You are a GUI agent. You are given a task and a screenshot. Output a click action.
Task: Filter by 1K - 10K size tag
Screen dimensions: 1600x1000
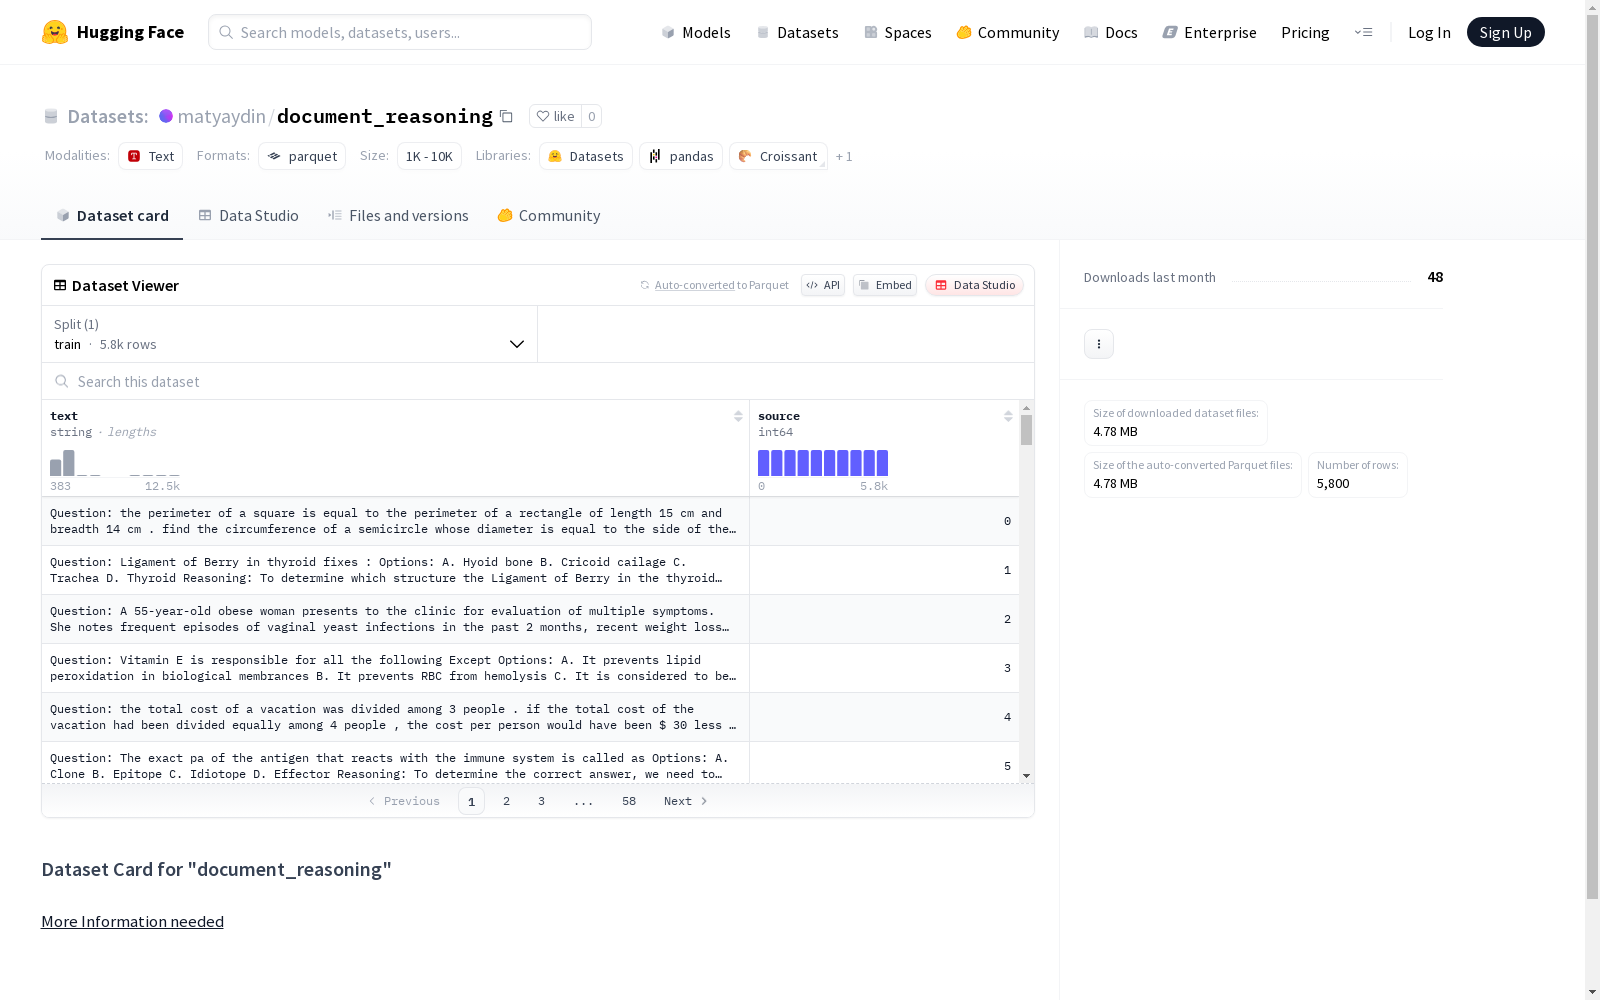(429, 156)
